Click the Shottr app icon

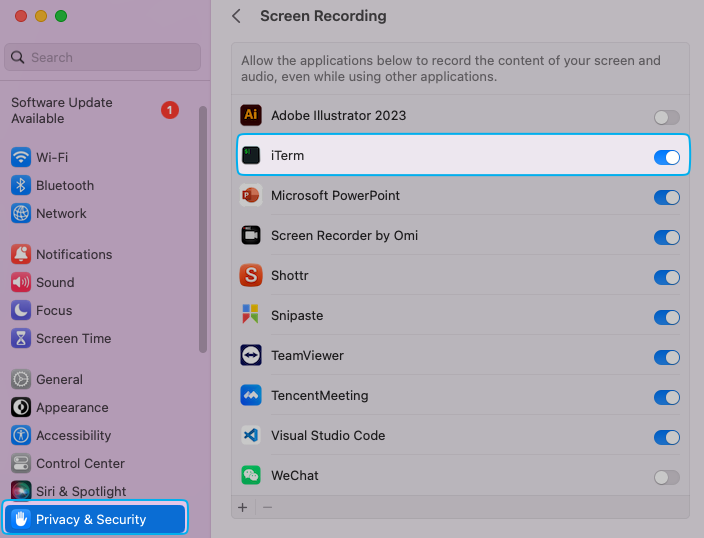pos(251,276)
